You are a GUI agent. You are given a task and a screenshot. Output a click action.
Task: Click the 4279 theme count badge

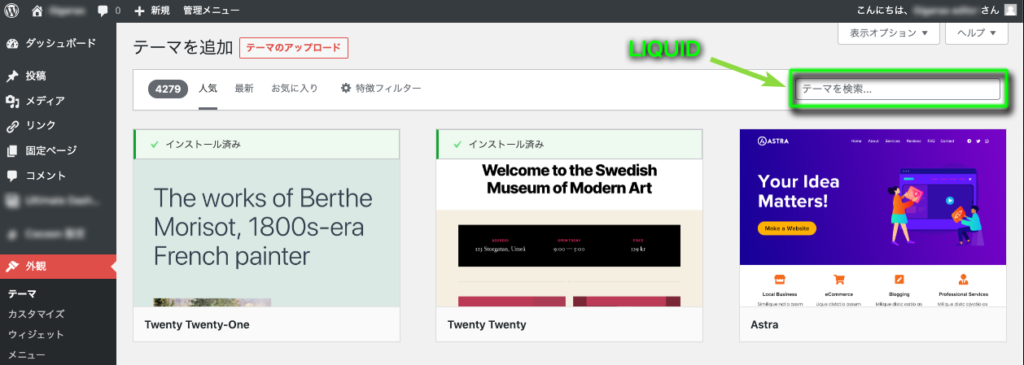tap(168, 89)
